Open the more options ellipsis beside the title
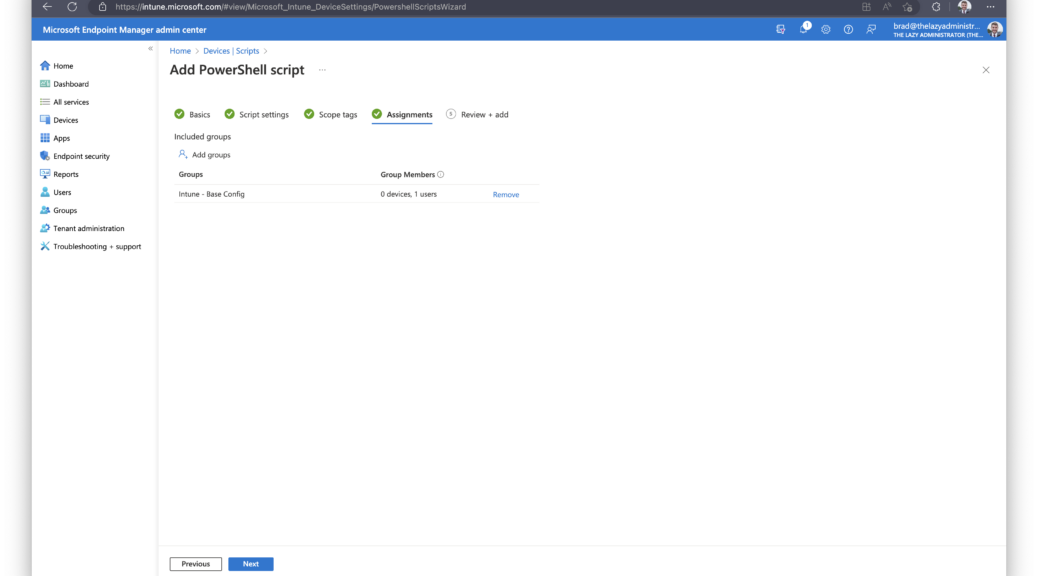The height and width of the screenshot is (576, 1038). click(322, 70)
